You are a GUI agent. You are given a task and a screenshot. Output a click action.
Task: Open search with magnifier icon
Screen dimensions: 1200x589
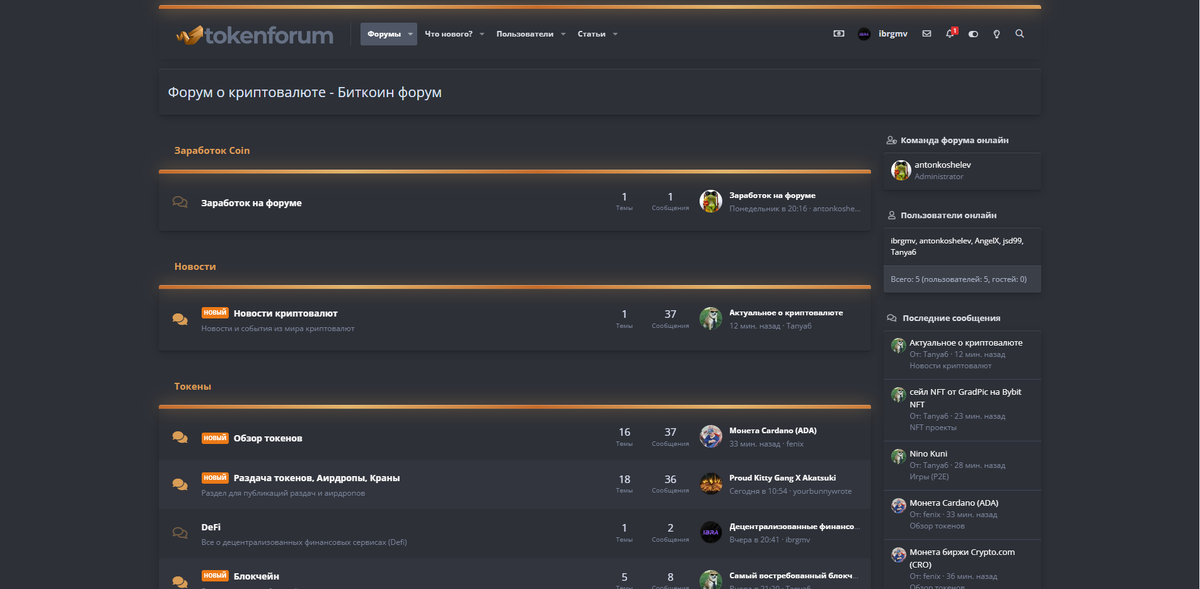1020,34
